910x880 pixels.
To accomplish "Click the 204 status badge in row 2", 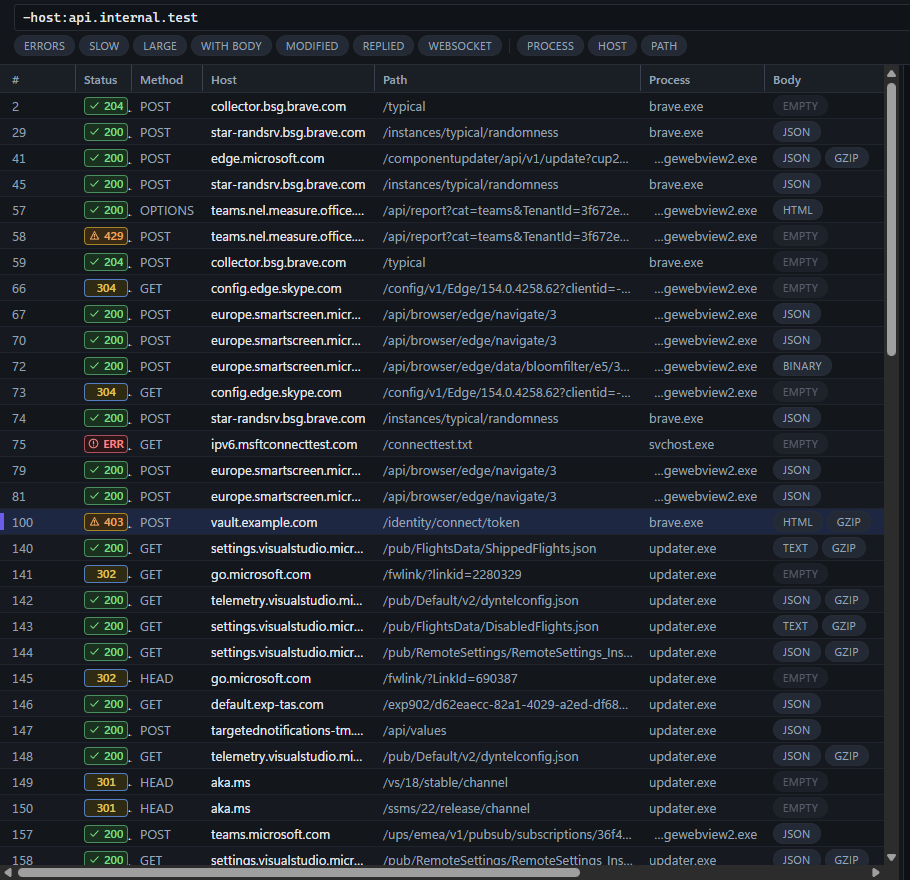I will 106,106.
